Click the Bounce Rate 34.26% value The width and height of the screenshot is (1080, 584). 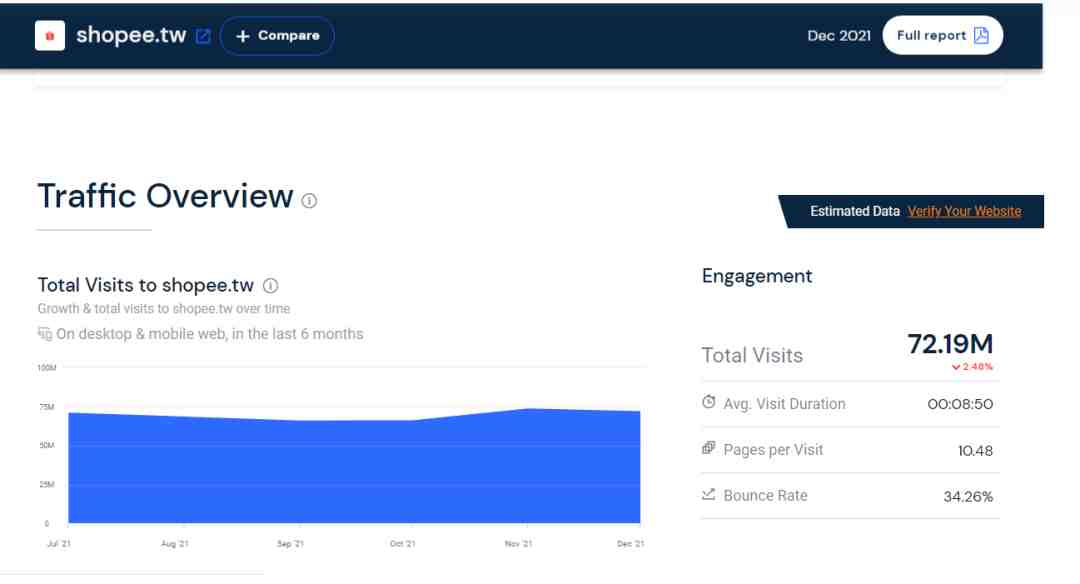[967, 497]
